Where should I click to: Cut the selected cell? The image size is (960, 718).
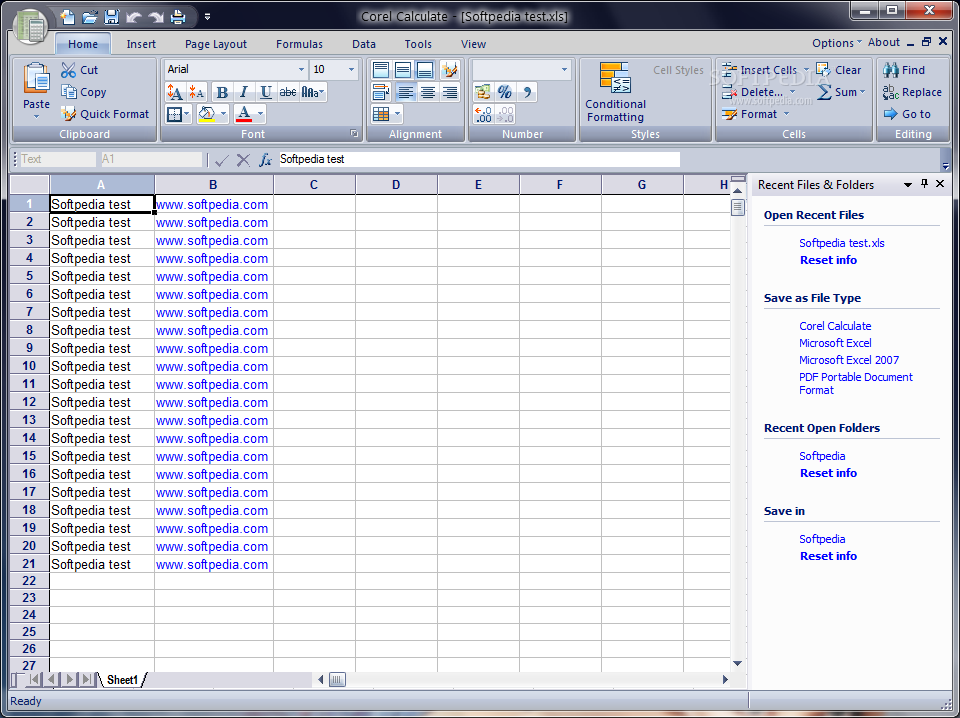coord(79,70)
